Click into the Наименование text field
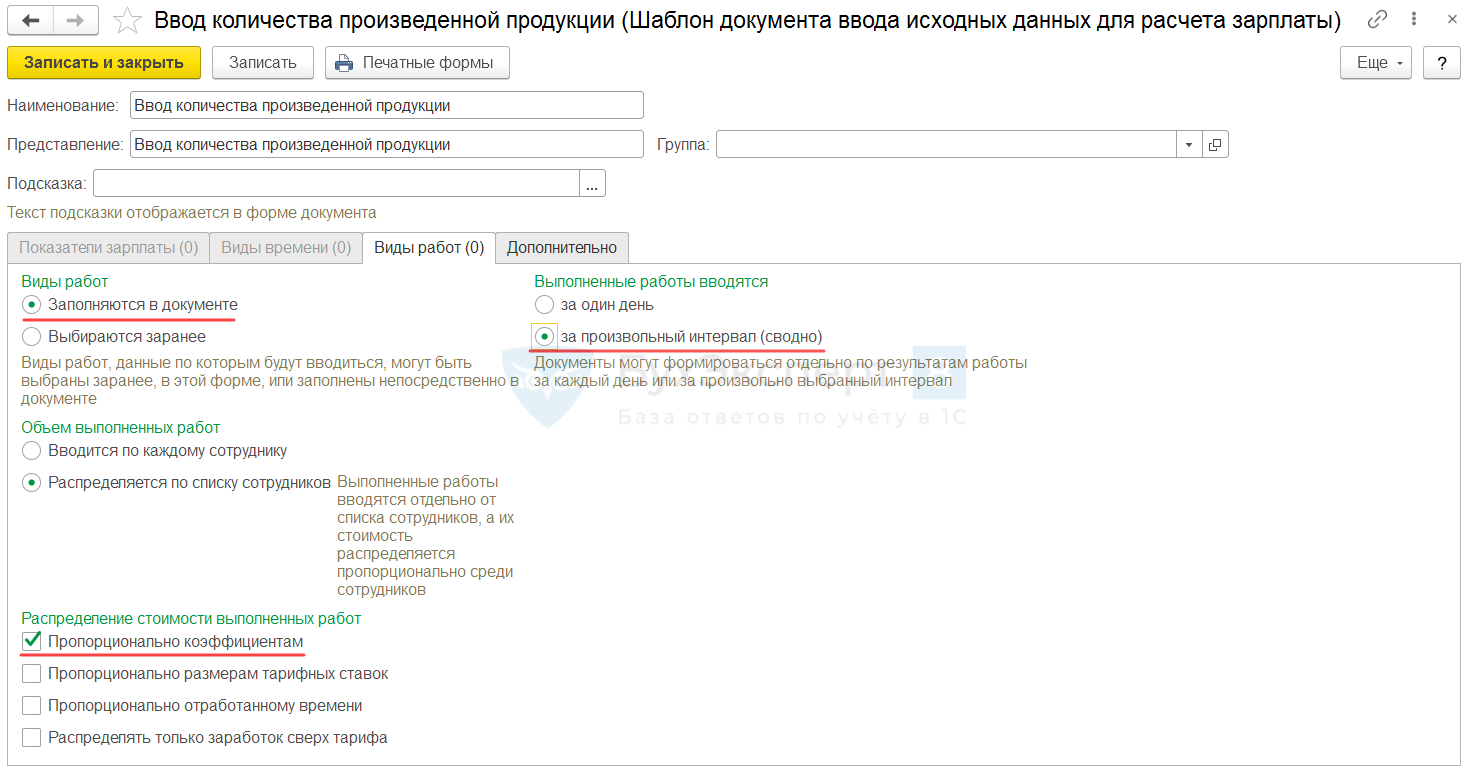The height and width of the screenshot is (775, 1469). 386,106
